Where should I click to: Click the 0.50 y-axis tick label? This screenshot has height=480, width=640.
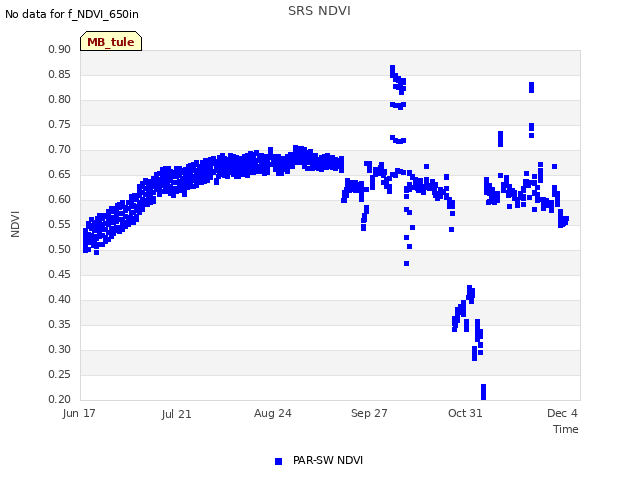click(x=60, y=249)
